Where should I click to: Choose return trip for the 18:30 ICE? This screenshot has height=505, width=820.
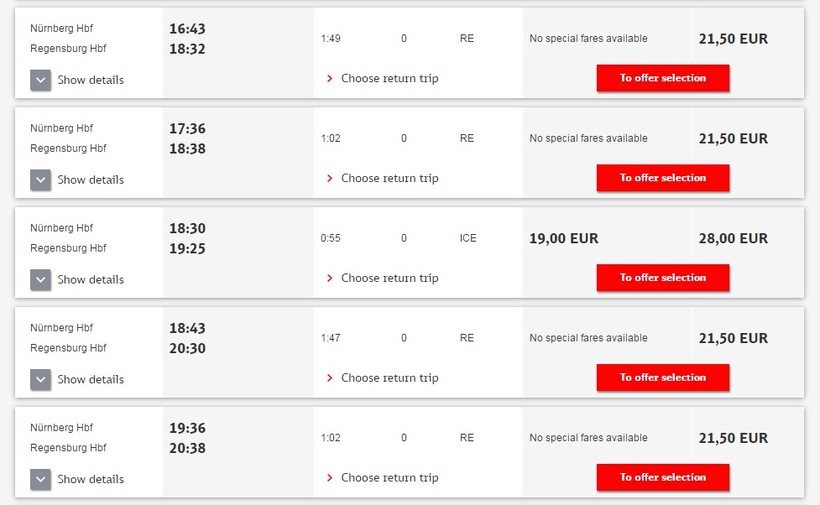point(389,278)
